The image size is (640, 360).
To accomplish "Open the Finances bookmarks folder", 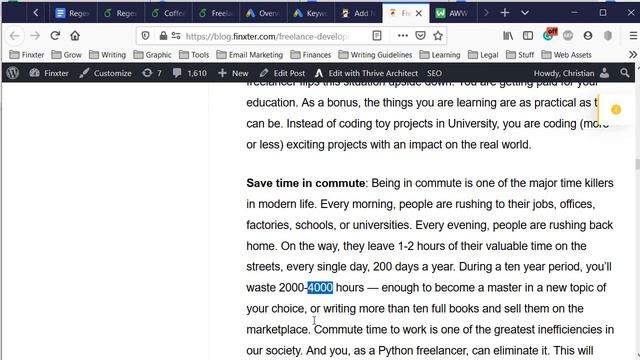I will [x=311, y=55].
